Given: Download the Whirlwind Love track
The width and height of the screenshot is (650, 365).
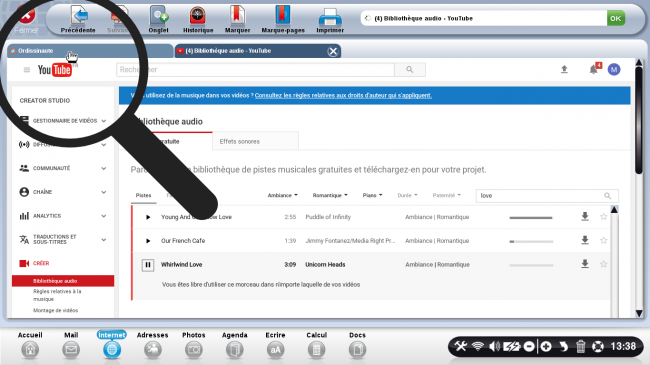Looking at the screenshot, I should pos(585,264).
